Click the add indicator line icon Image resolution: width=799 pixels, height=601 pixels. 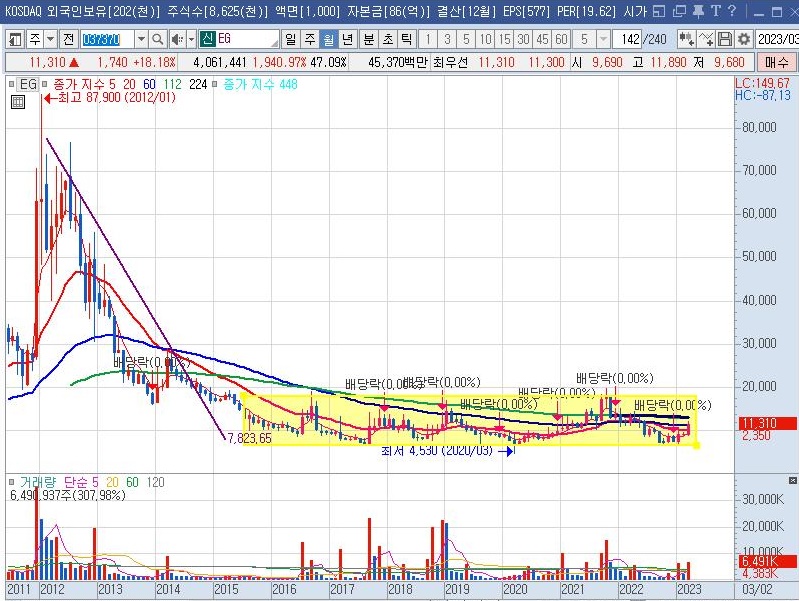tap(706, 39)
